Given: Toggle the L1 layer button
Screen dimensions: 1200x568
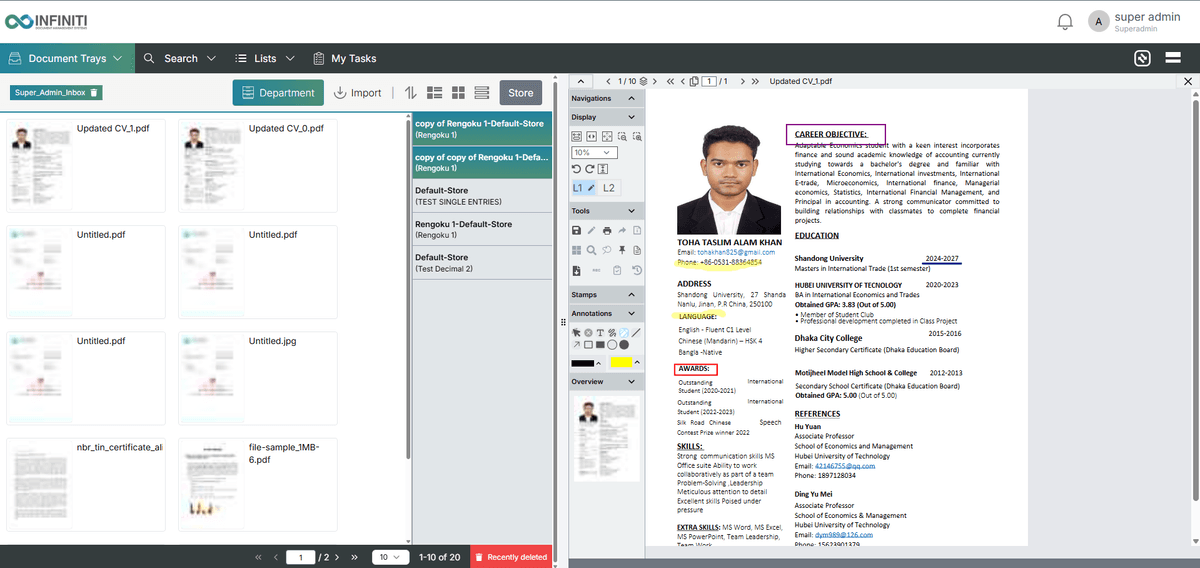Looking at the screenshot, I should coord(584,188).
